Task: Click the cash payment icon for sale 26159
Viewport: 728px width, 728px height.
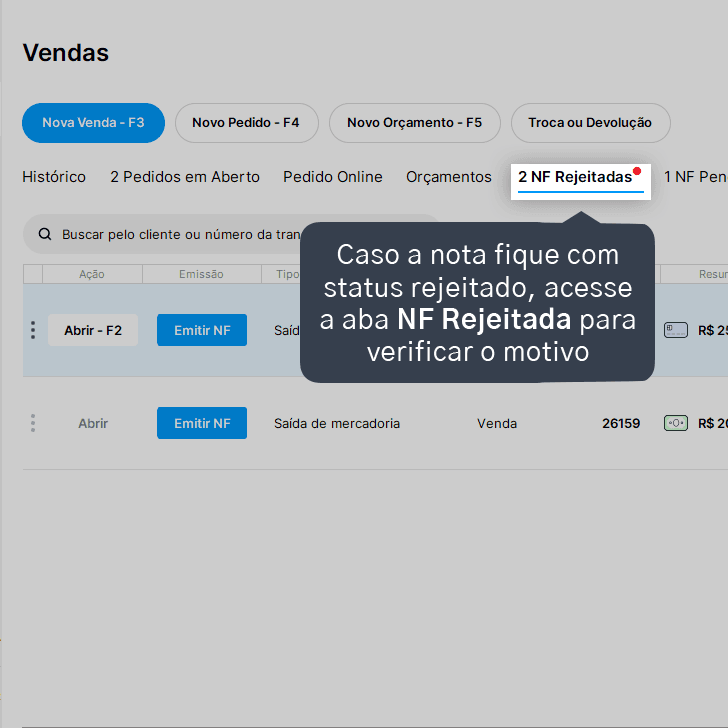Action: (x=676, y=423)
